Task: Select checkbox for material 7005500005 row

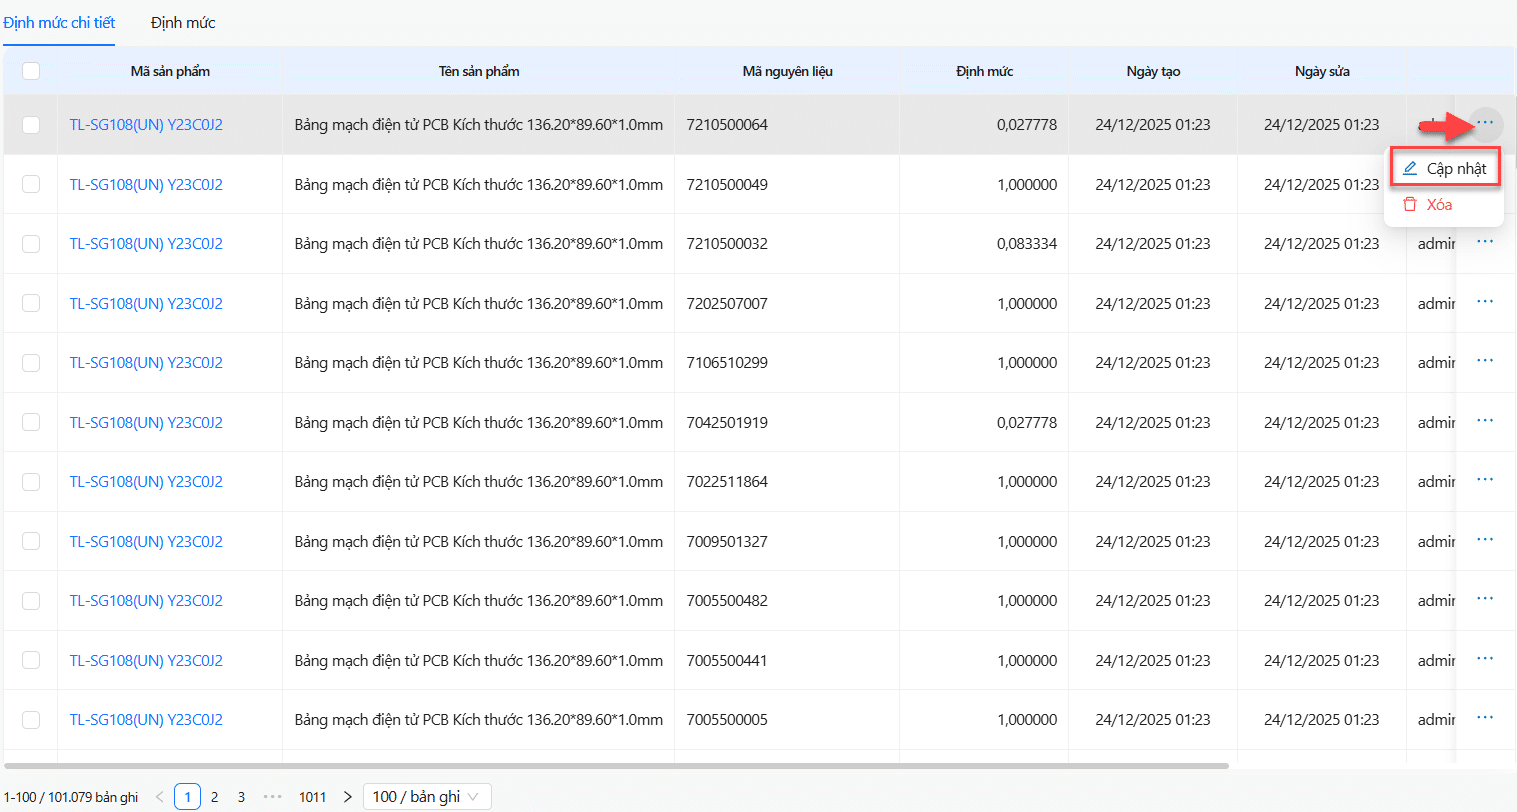Action: (31, 720)
